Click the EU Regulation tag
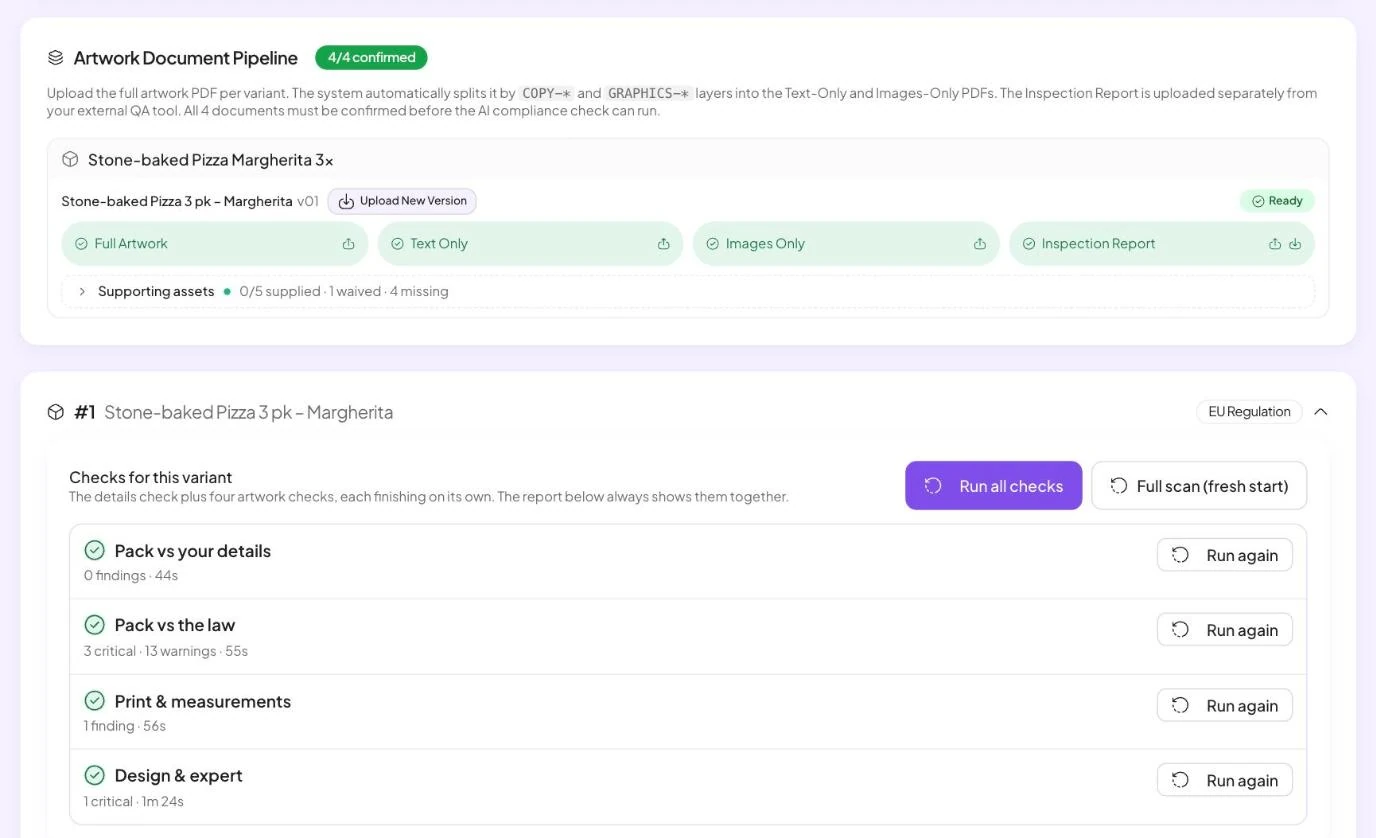Viewport: 1376px width, 838px height. pyautogui.click(x=1249, y=412)
